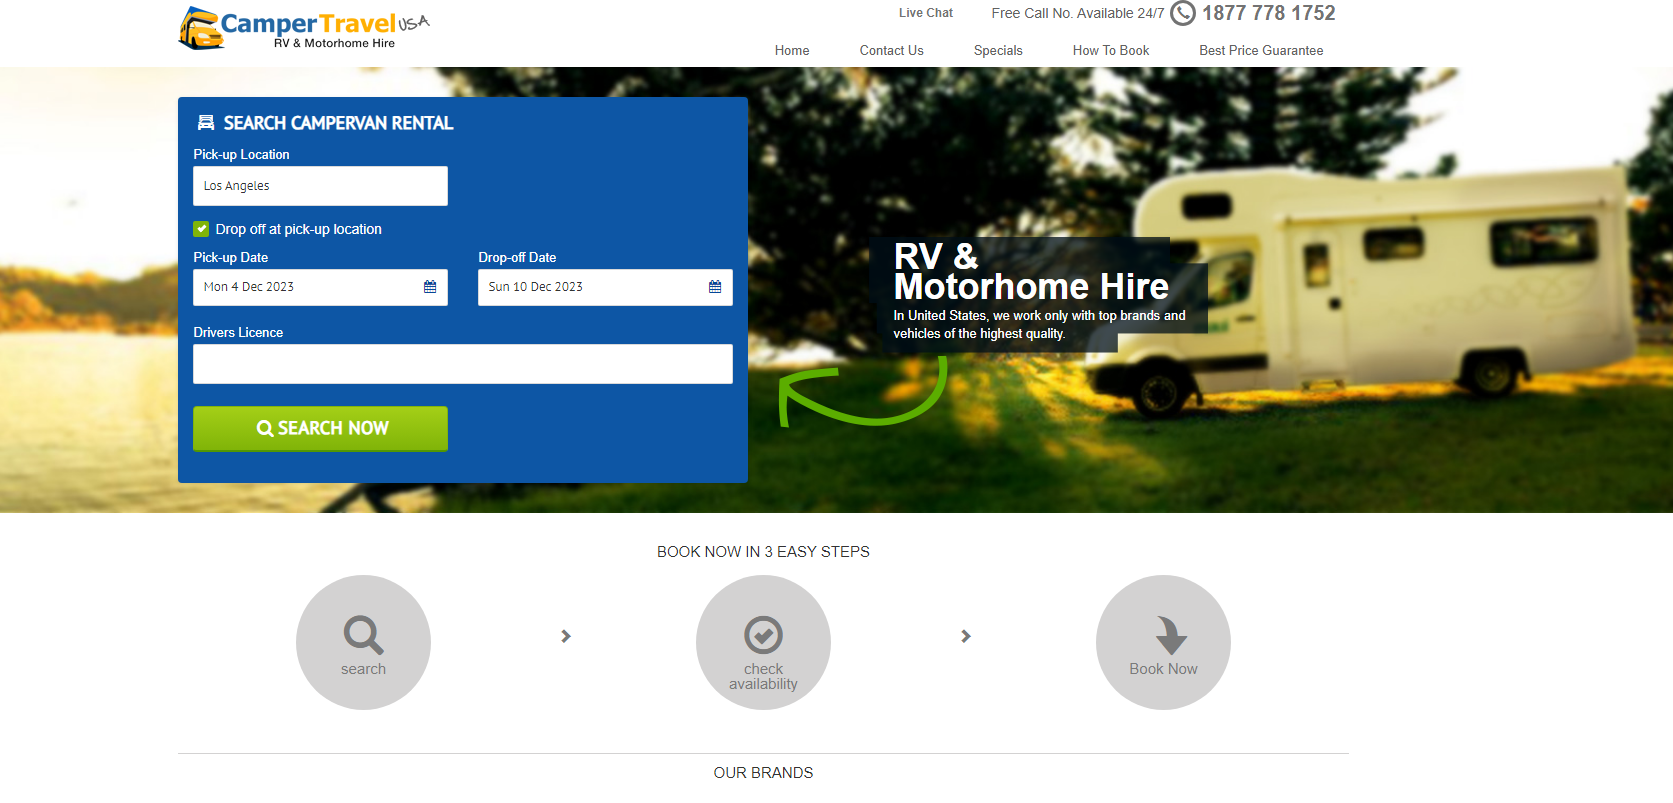Click the Book Now arrow step circle
This screenshot has height=803, width=1673.
(1163, 642)
